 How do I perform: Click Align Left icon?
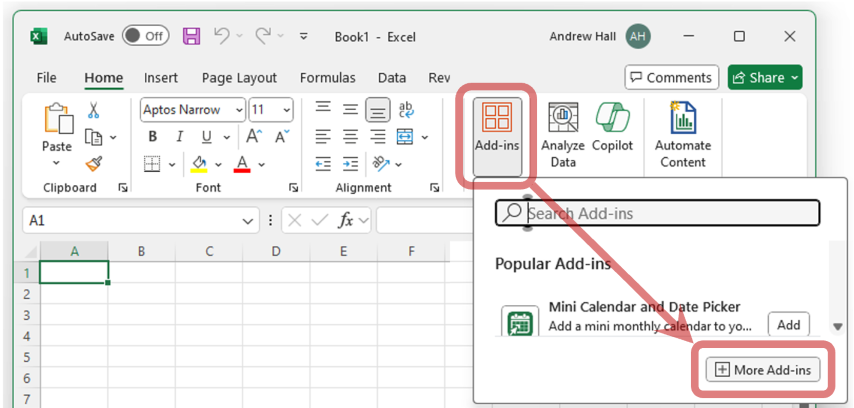coord(323,136)
